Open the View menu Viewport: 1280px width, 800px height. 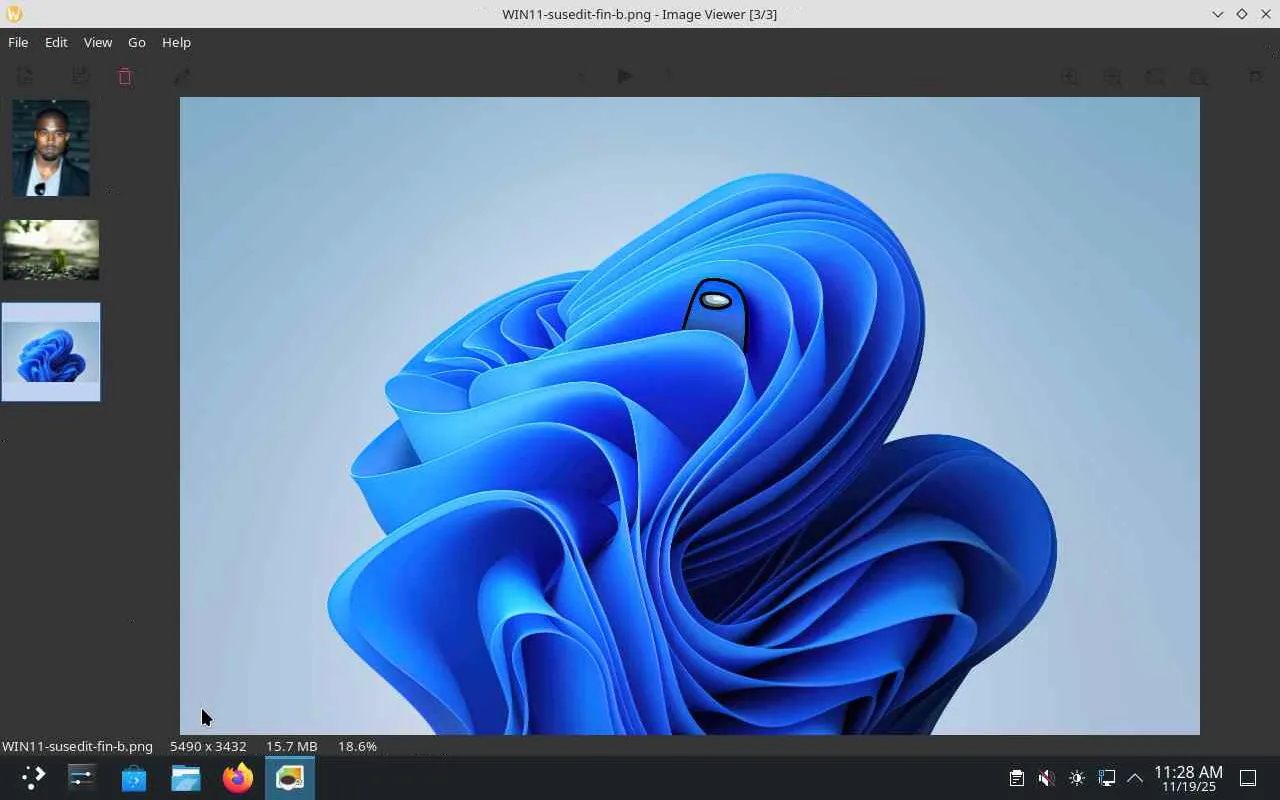tap(98, 42)
